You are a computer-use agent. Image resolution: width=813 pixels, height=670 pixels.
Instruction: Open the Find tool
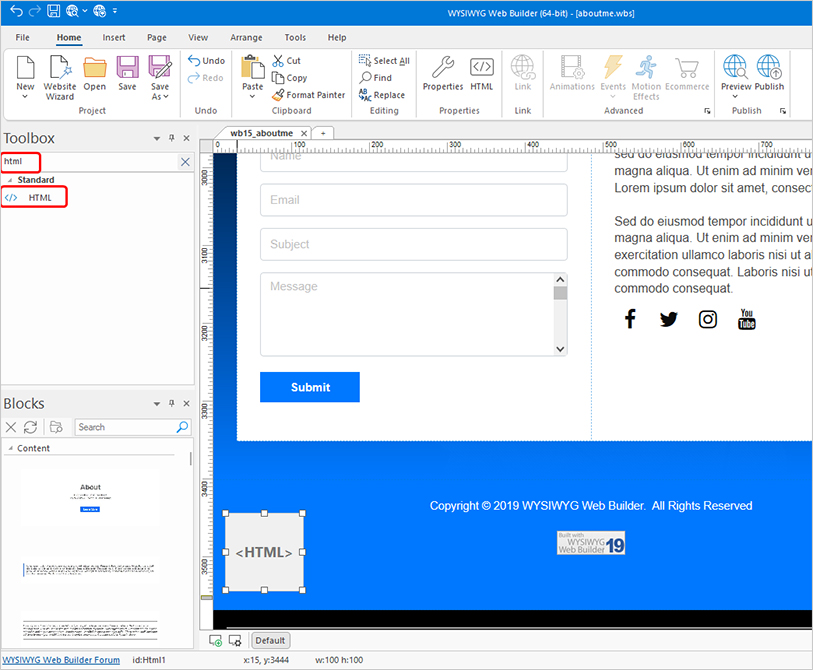376,78
